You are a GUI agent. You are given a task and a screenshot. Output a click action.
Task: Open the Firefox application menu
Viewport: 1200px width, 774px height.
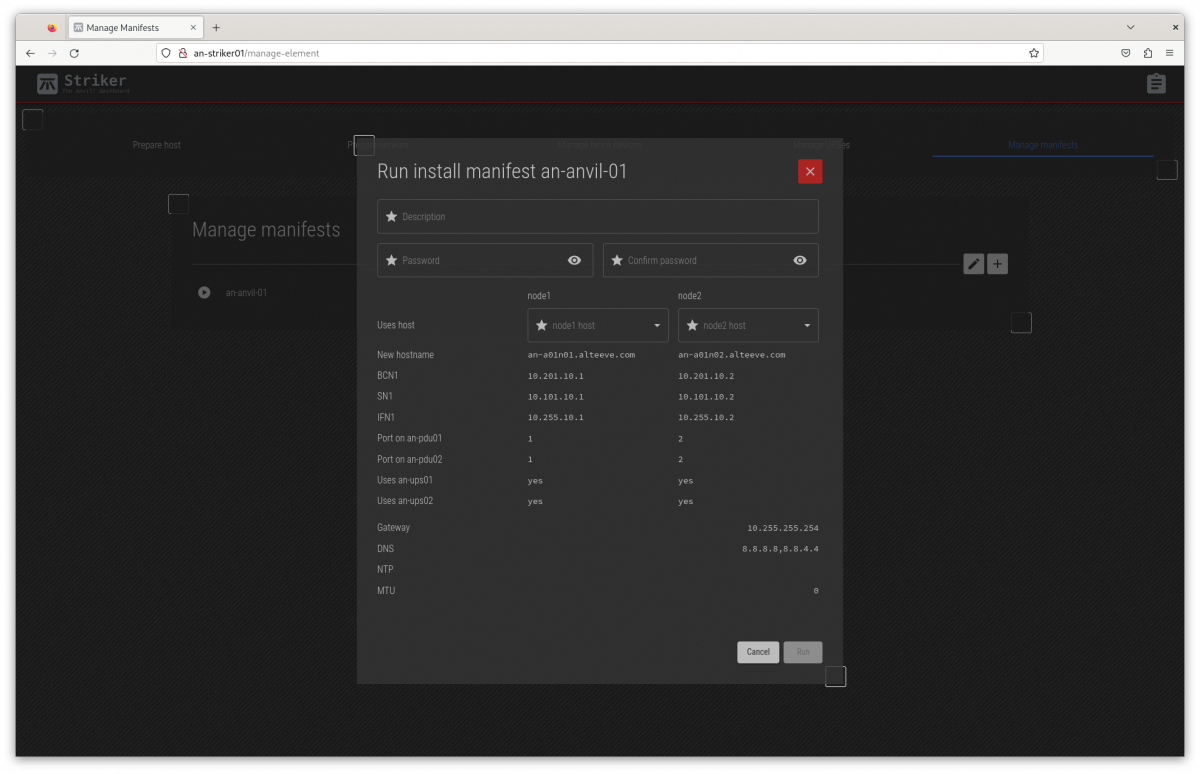(x=1169, y=53)
